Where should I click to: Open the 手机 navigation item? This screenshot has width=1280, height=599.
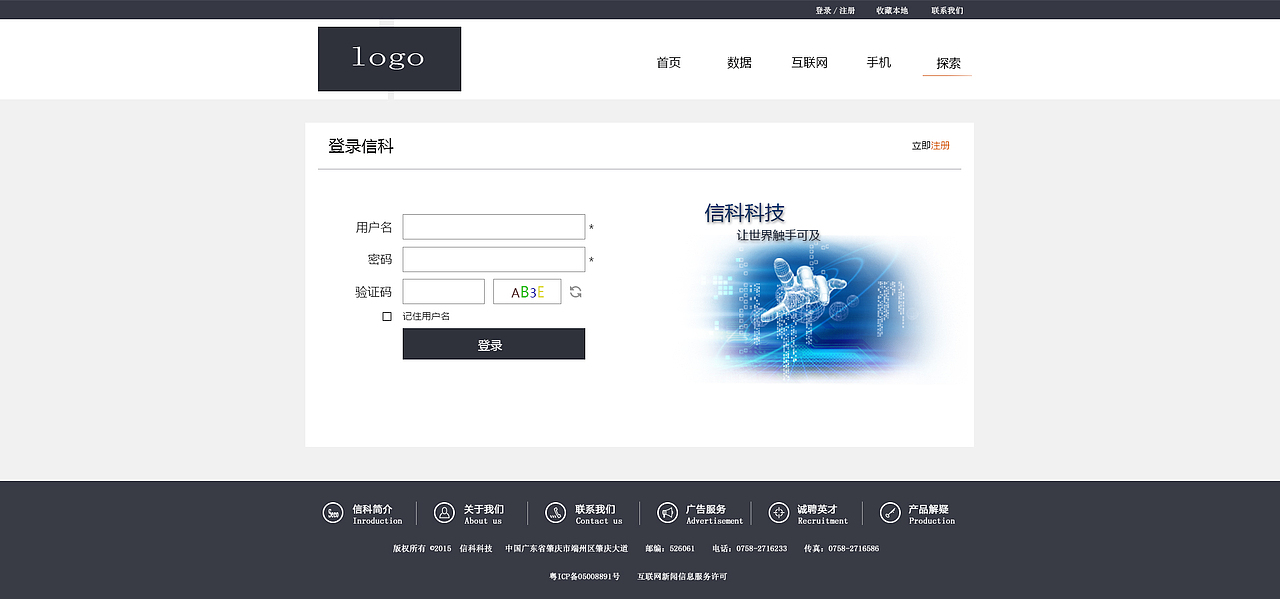(x=878, y=62)
